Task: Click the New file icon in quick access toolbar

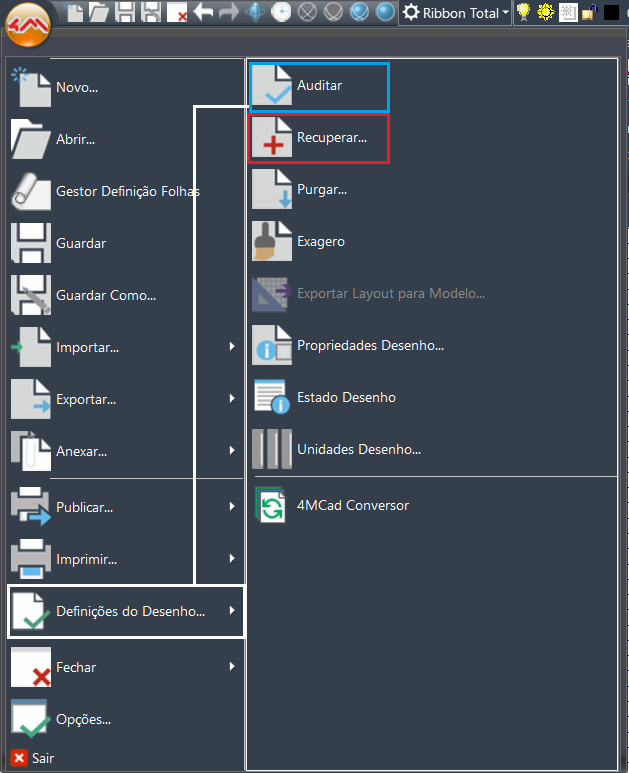Action: tap(73, 12)
